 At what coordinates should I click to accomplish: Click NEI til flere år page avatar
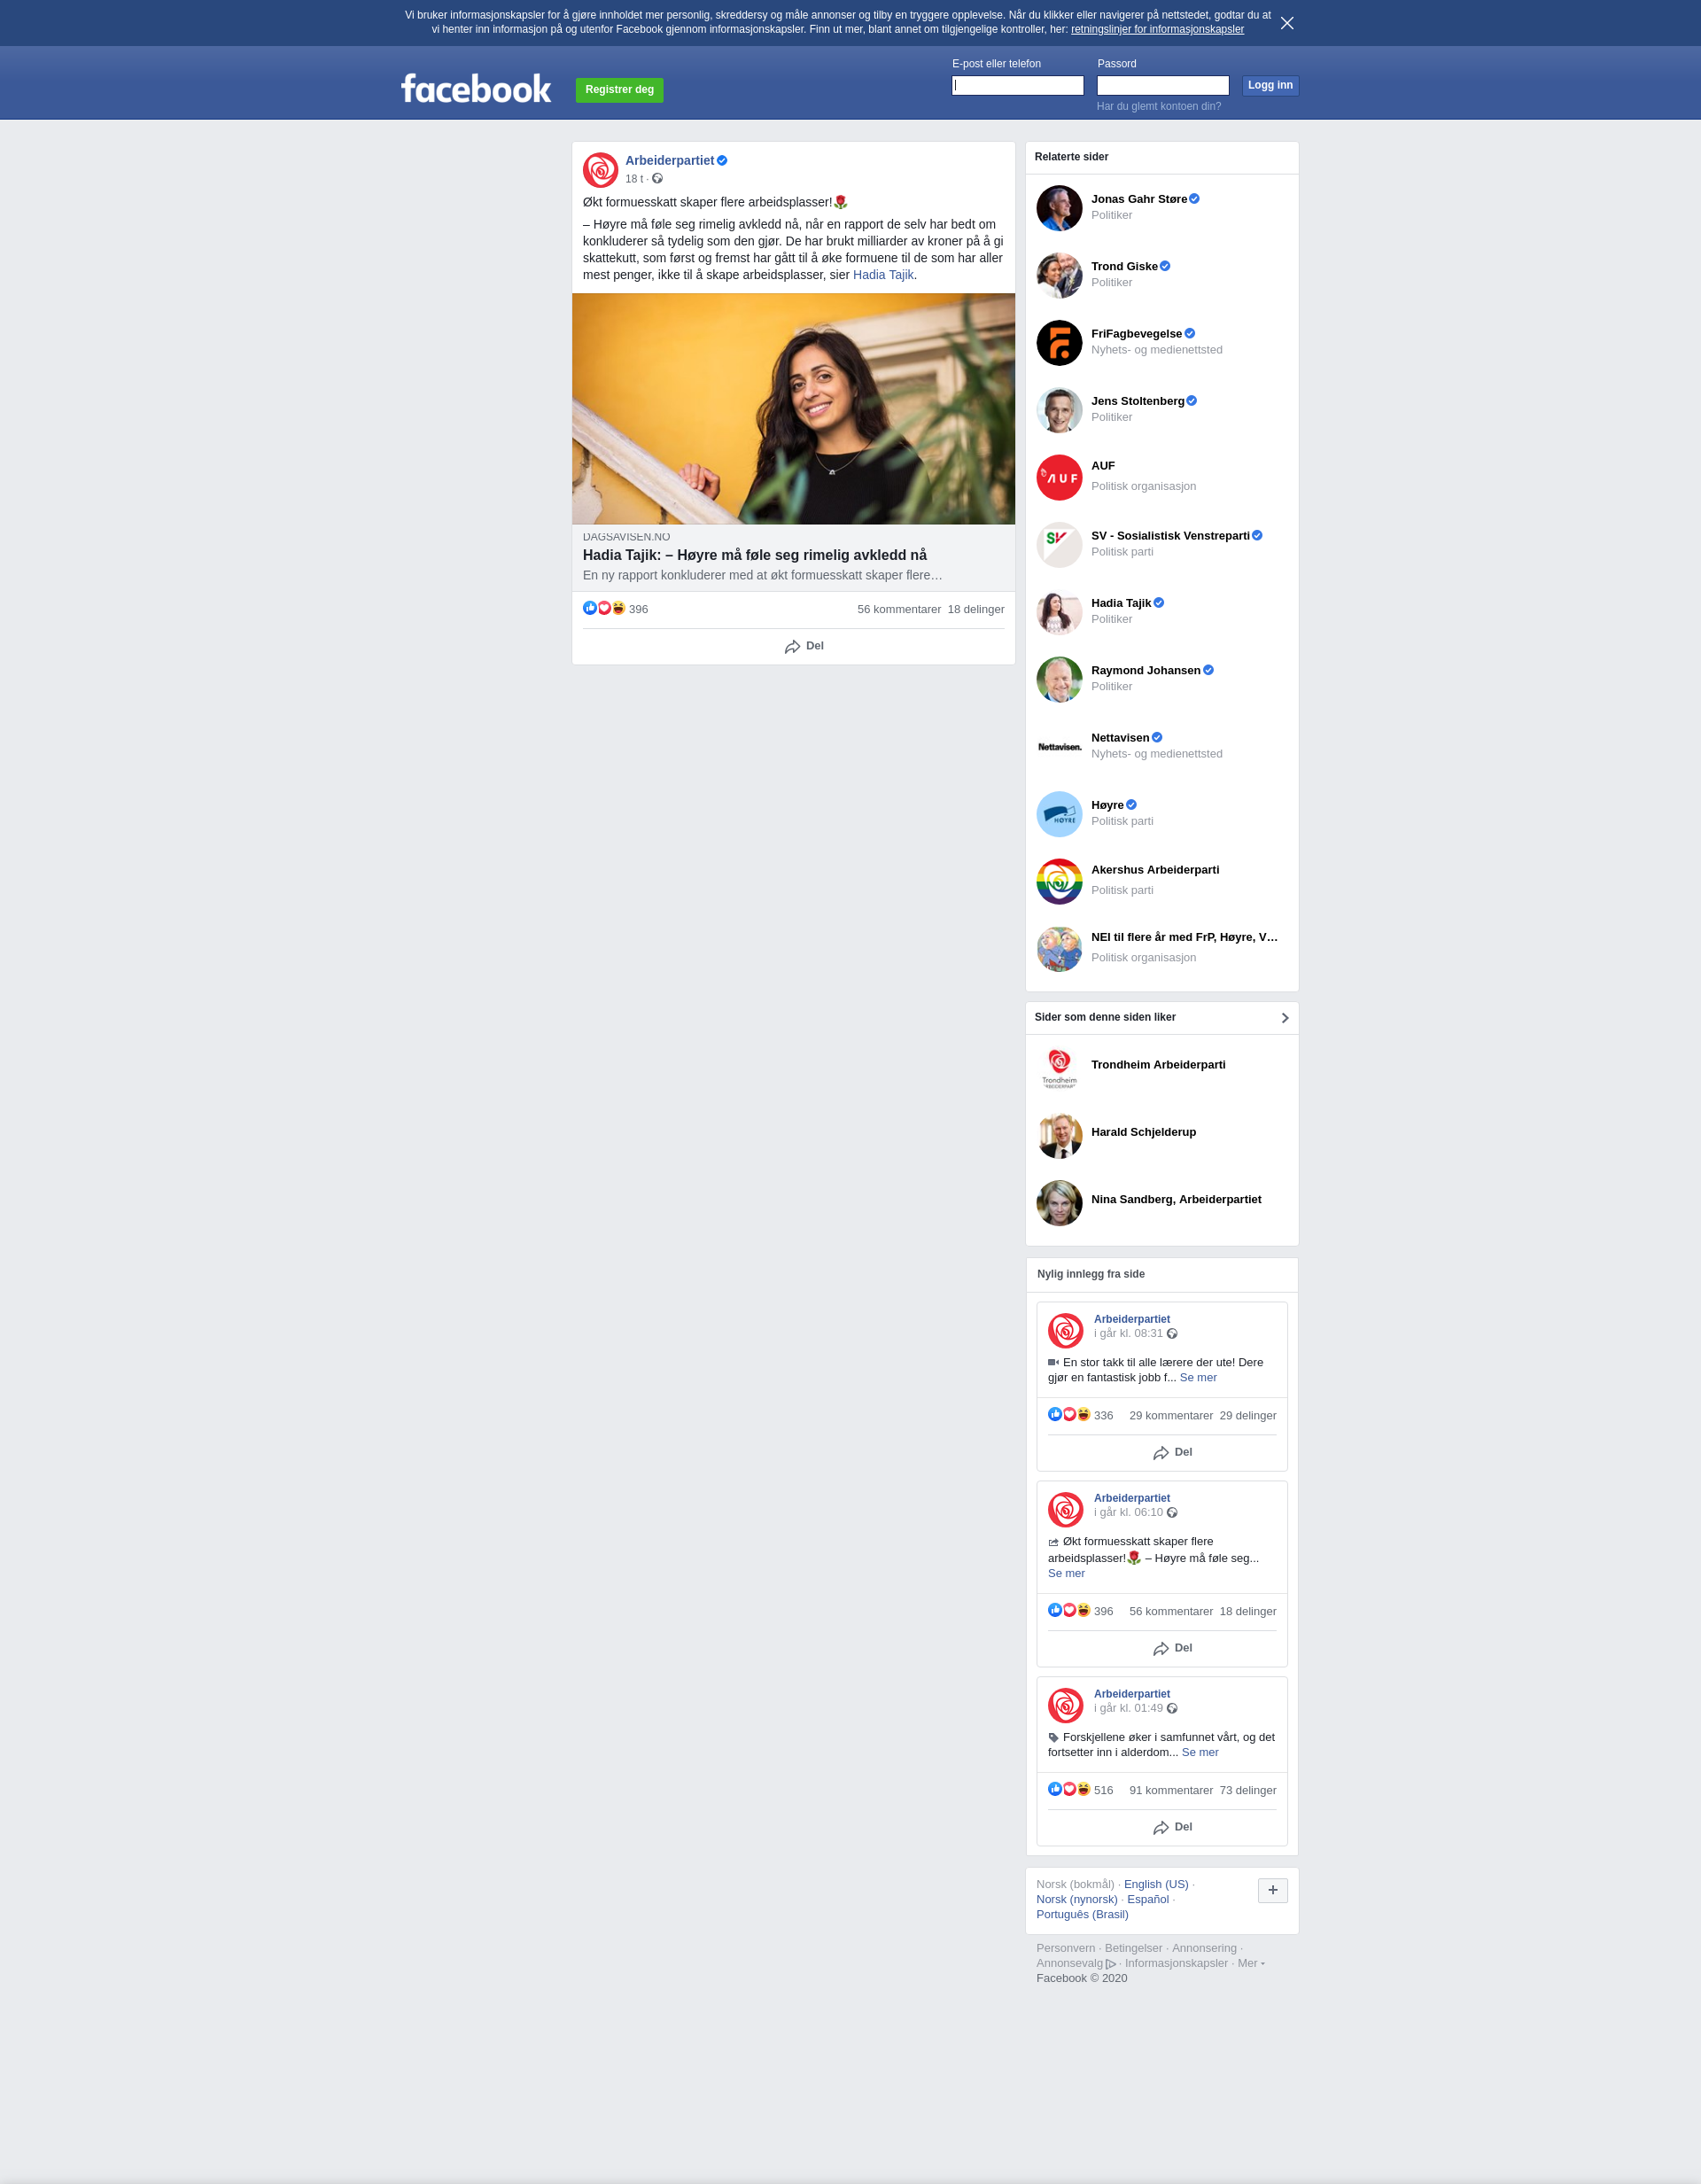(x=1059, y=949)
